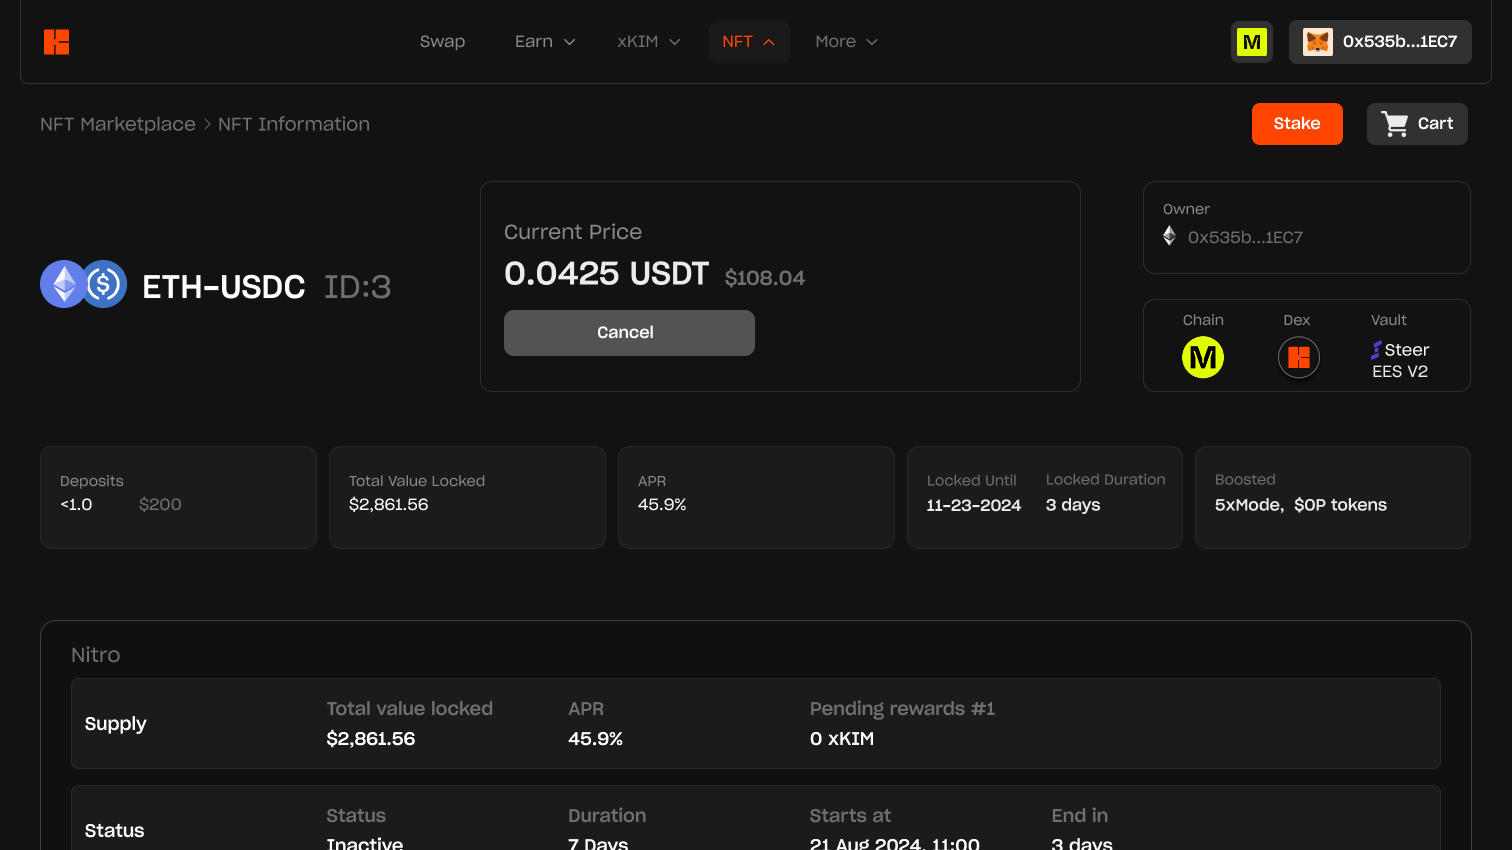Select Total Value Locked $2,861.56 card value
This screenshot has height=850, width=1512.
point(388,505)
